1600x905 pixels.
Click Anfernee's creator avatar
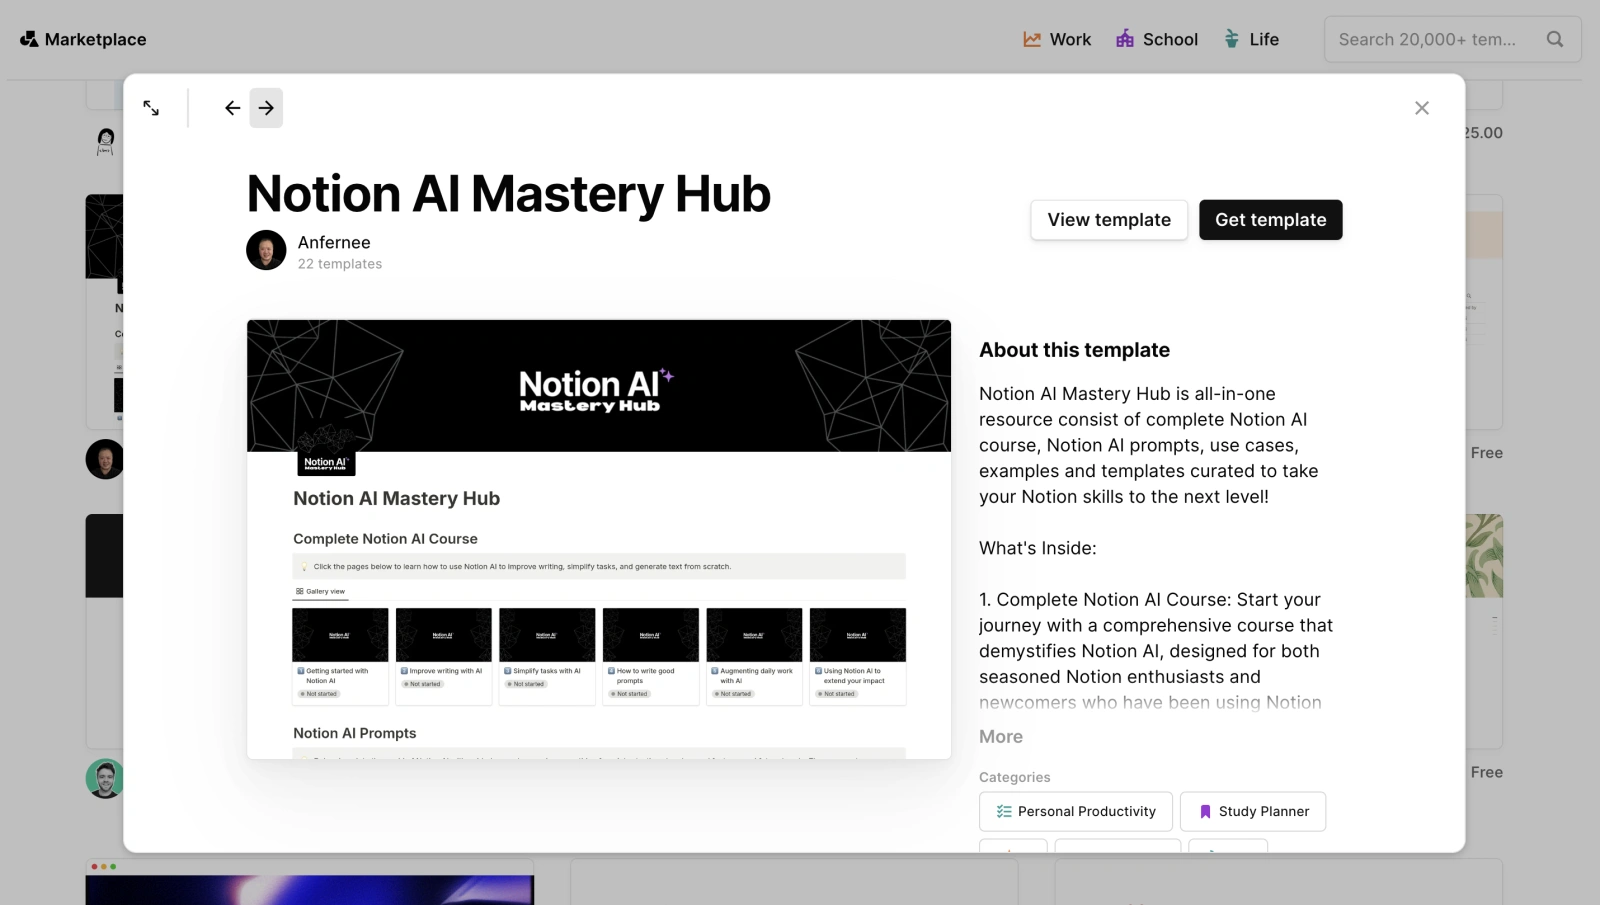click(x=266, y=250)
